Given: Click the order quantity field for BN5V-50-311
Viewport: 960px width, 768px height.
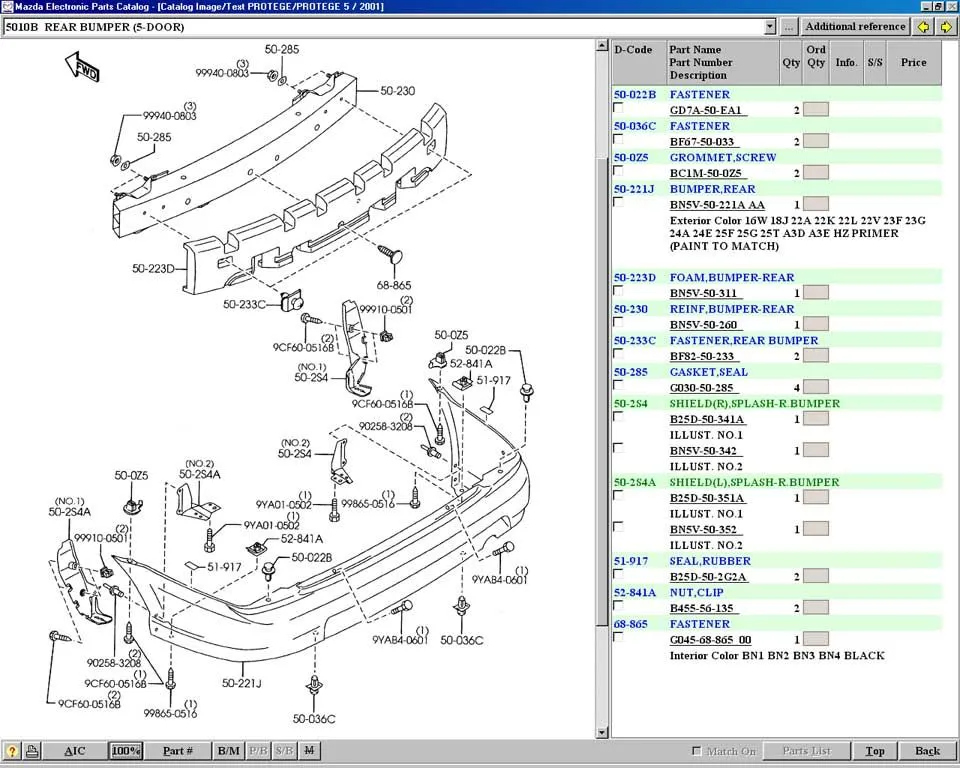Looking at the screenshot, I should (x=815, y=293).
